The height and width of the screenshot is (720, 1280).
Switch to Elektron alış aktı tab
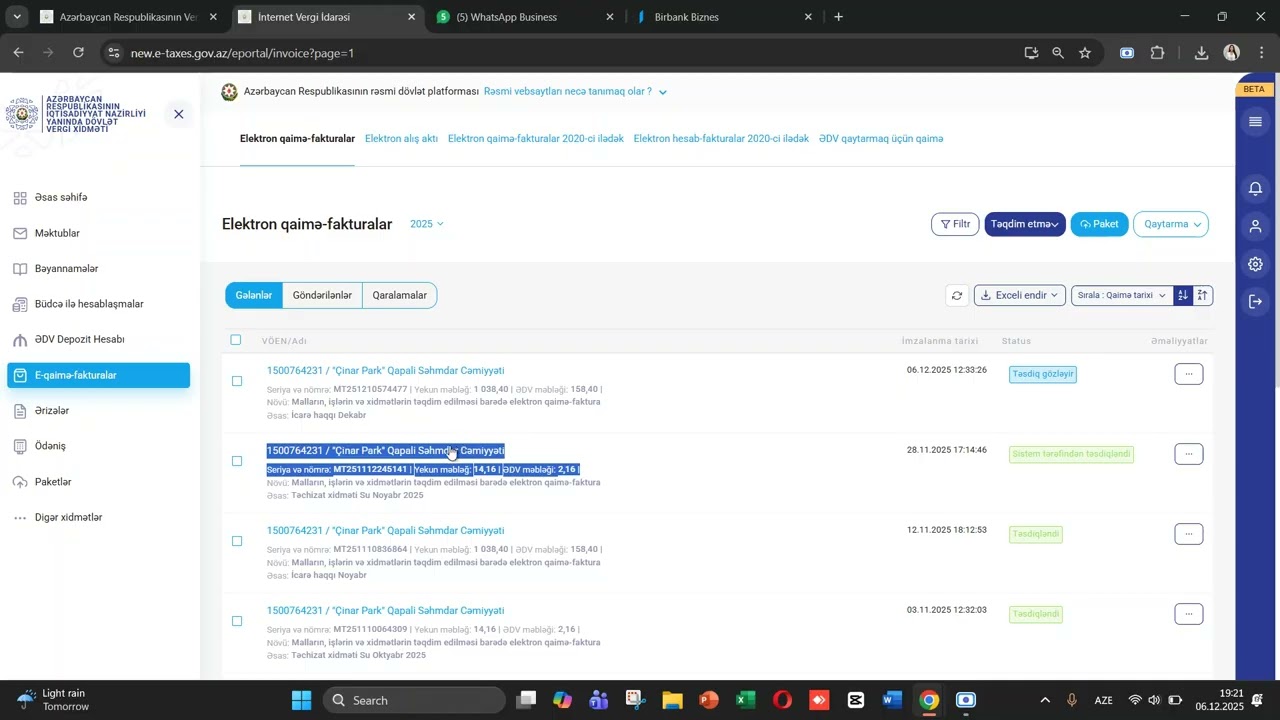click(401, 139)
